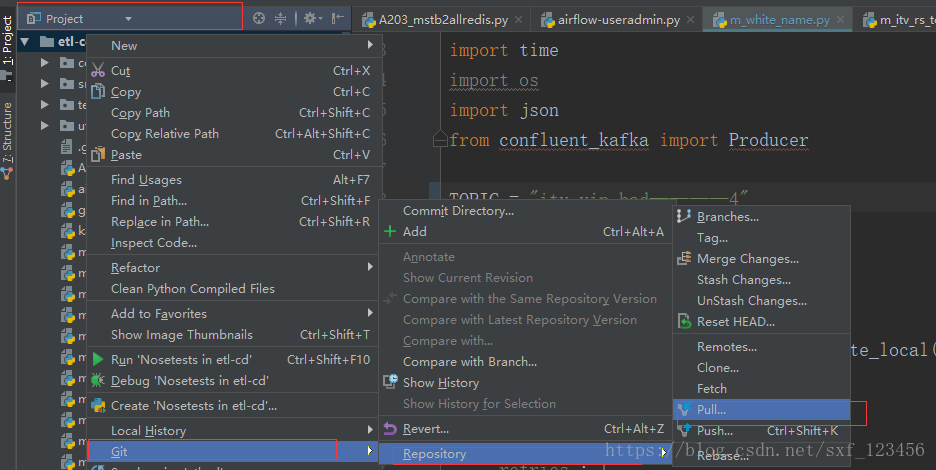Switch to the airflow-useradmin.py tab
Viewport: 936px width, 470px height.
(618, 20)
